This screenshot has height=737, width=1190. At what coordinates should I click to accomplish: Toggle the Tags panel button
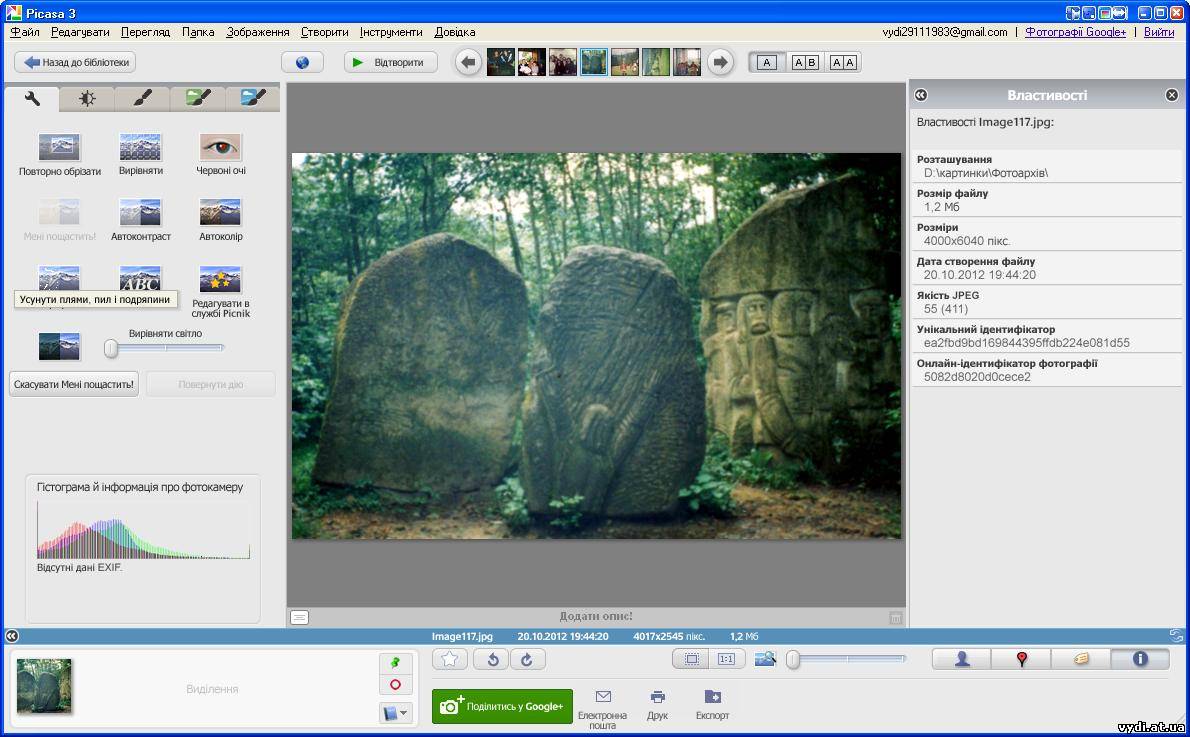[1081, 659]
